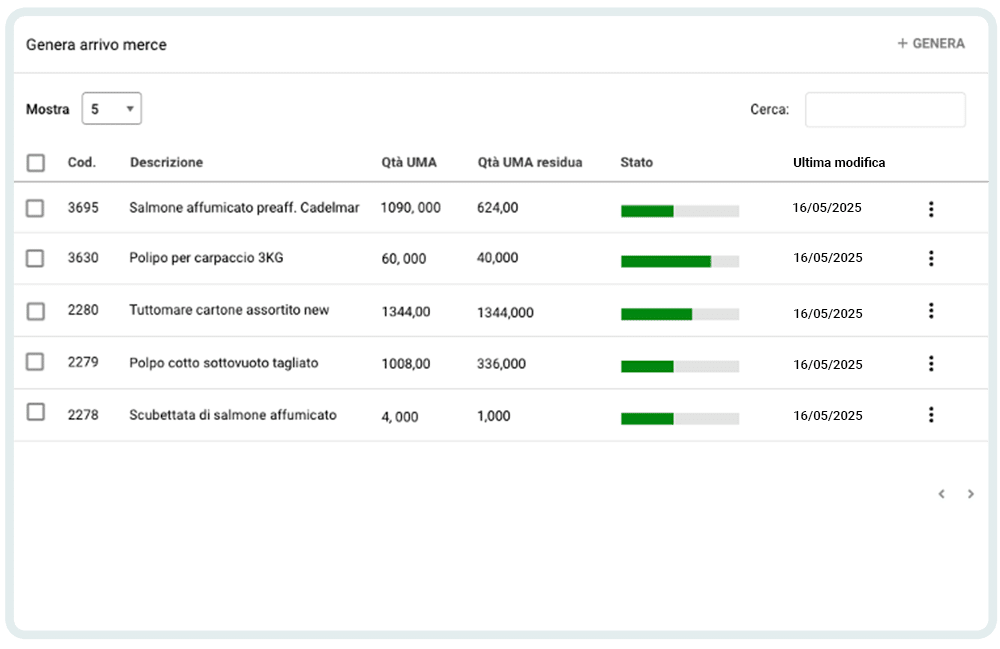
Task: Go to the previous page arrow
Action: click(941, 494)
